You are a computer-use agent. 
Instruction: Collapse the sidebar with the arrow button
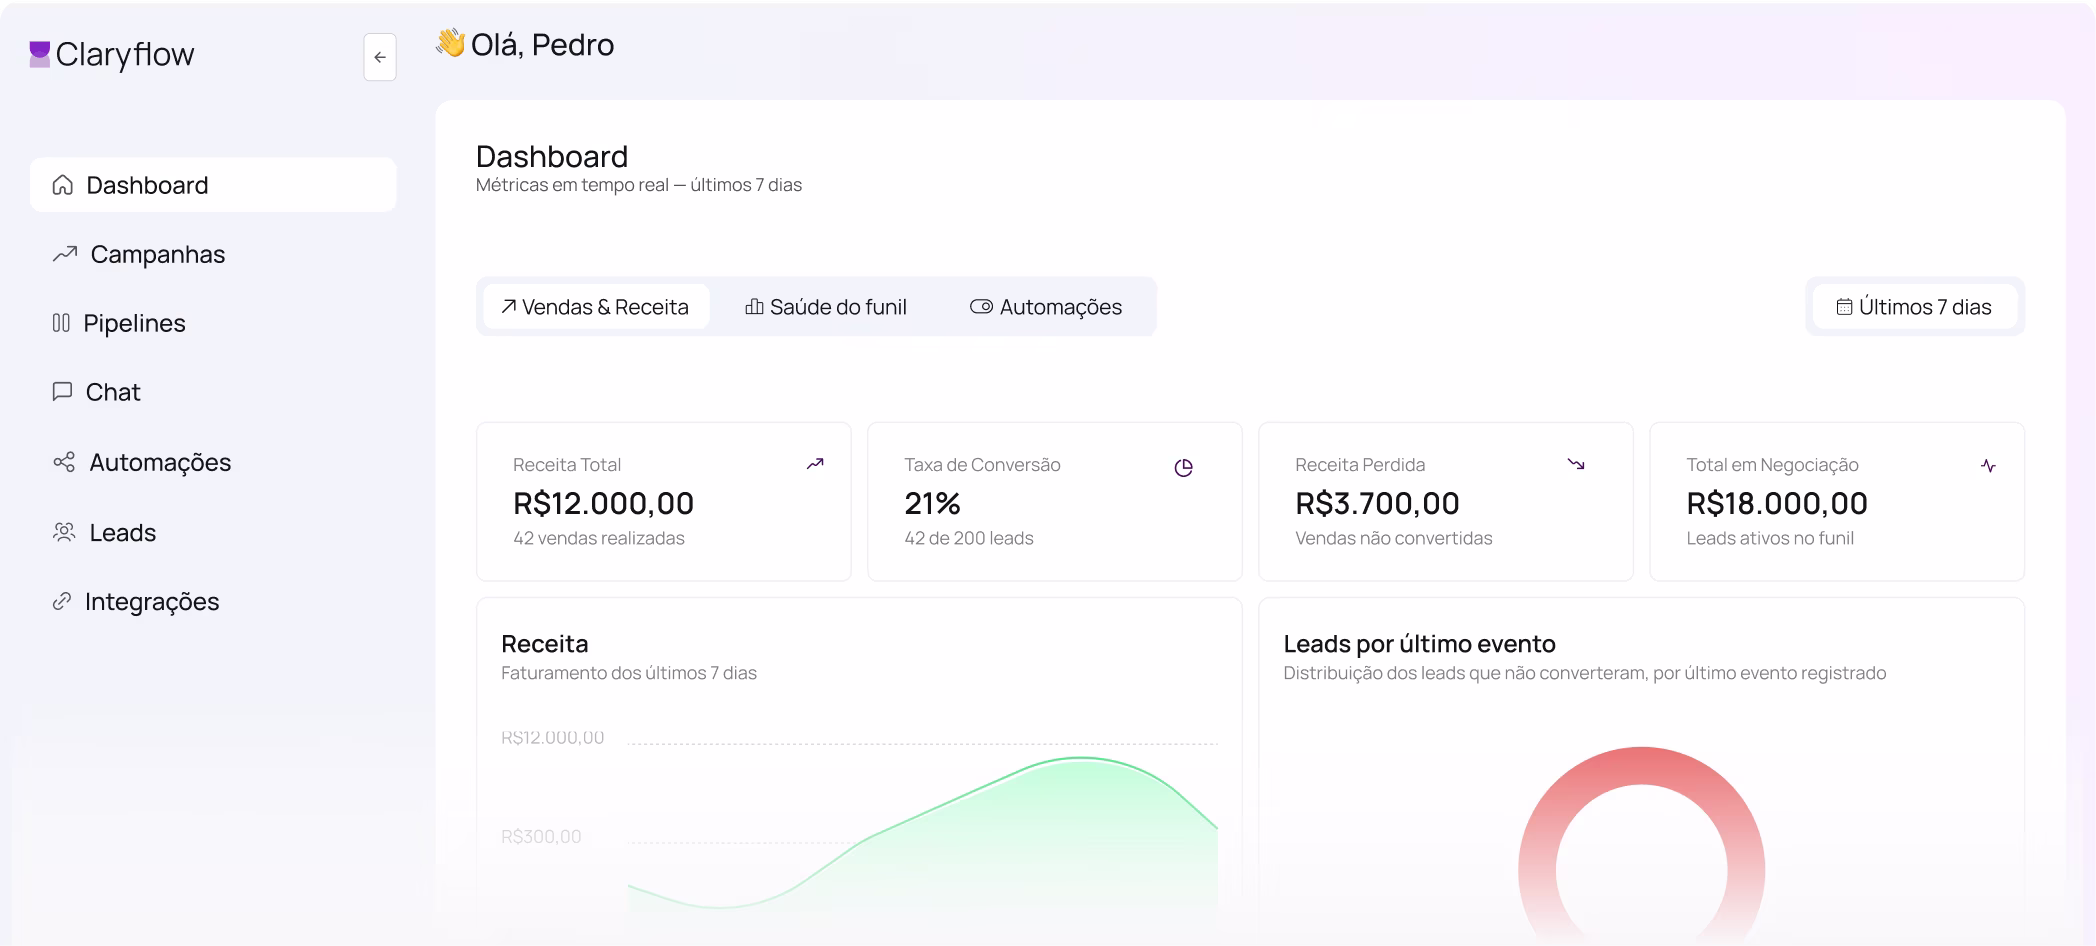pos(380,57)
